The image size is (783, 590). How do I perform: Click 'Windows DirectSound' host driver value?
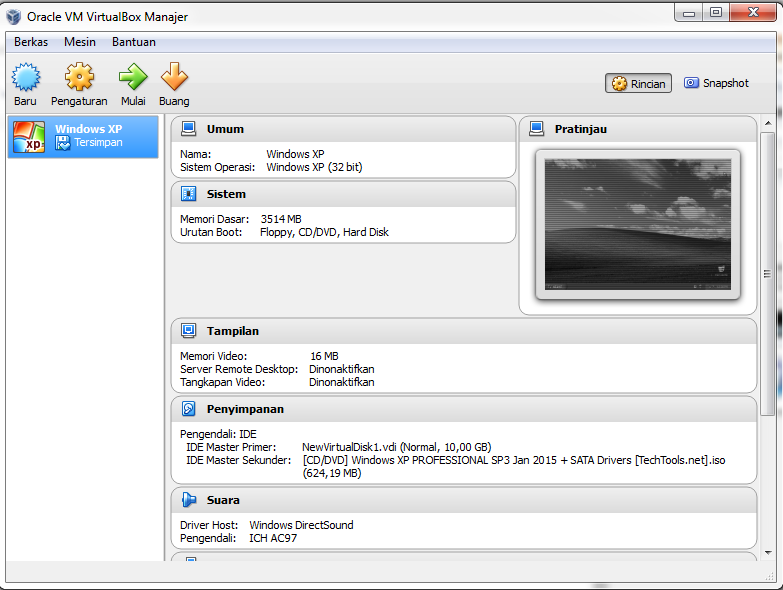click(x=301, y=525)
